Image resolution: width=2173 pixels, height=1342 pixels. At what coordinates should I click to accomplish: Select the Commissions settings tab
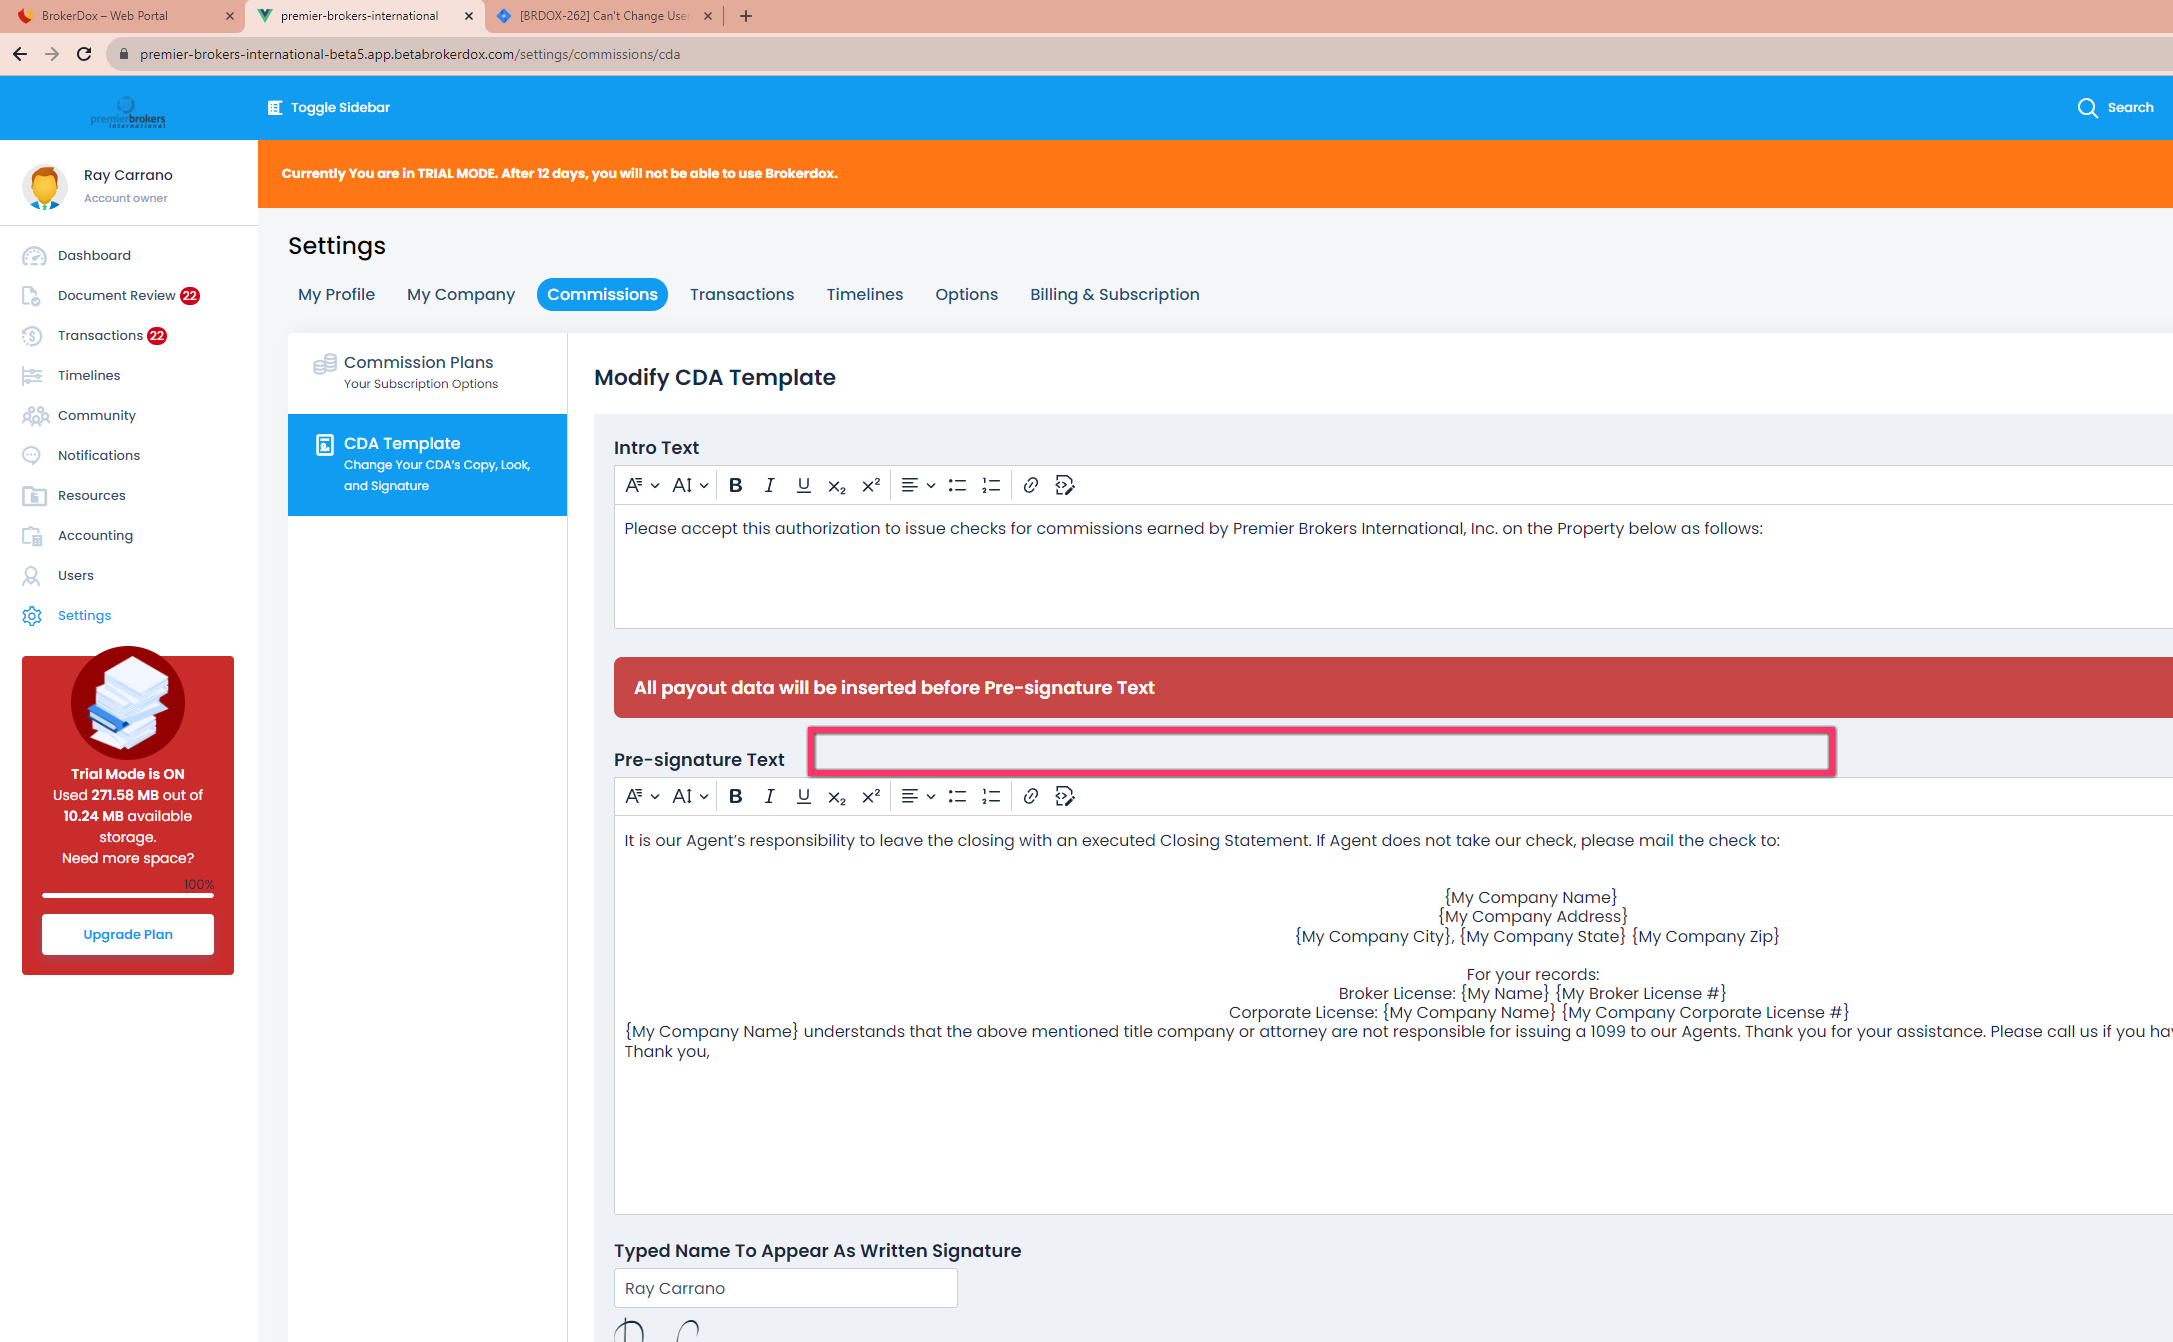coord(602,294)
